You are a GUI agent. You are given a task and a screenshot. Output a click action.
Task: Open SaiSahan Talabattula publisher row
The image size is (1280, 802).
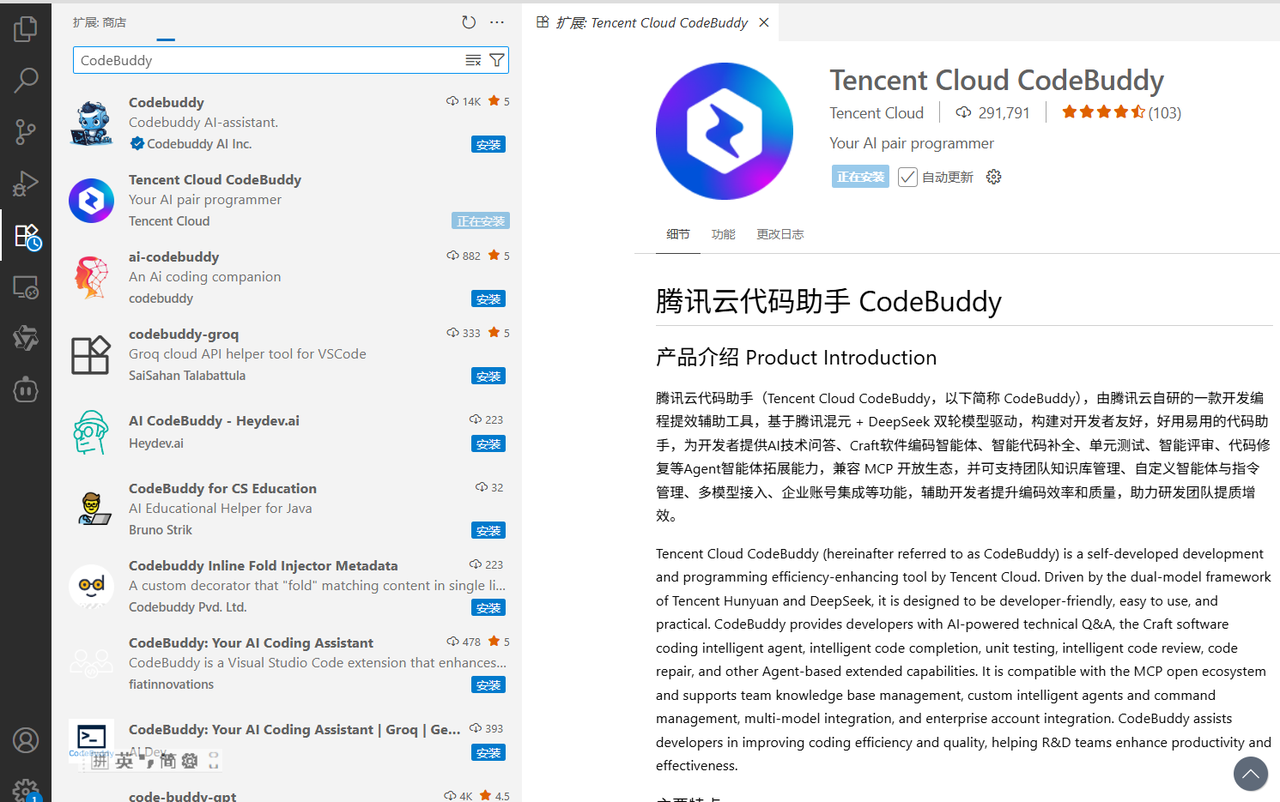(187, 376)
